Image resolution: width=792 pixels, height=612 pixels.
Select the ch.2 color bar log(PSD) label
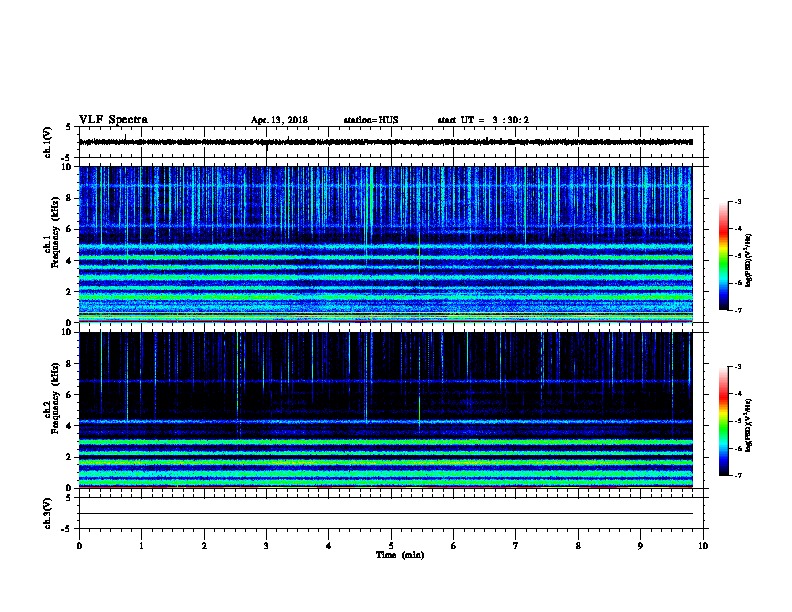pos(749,426)
